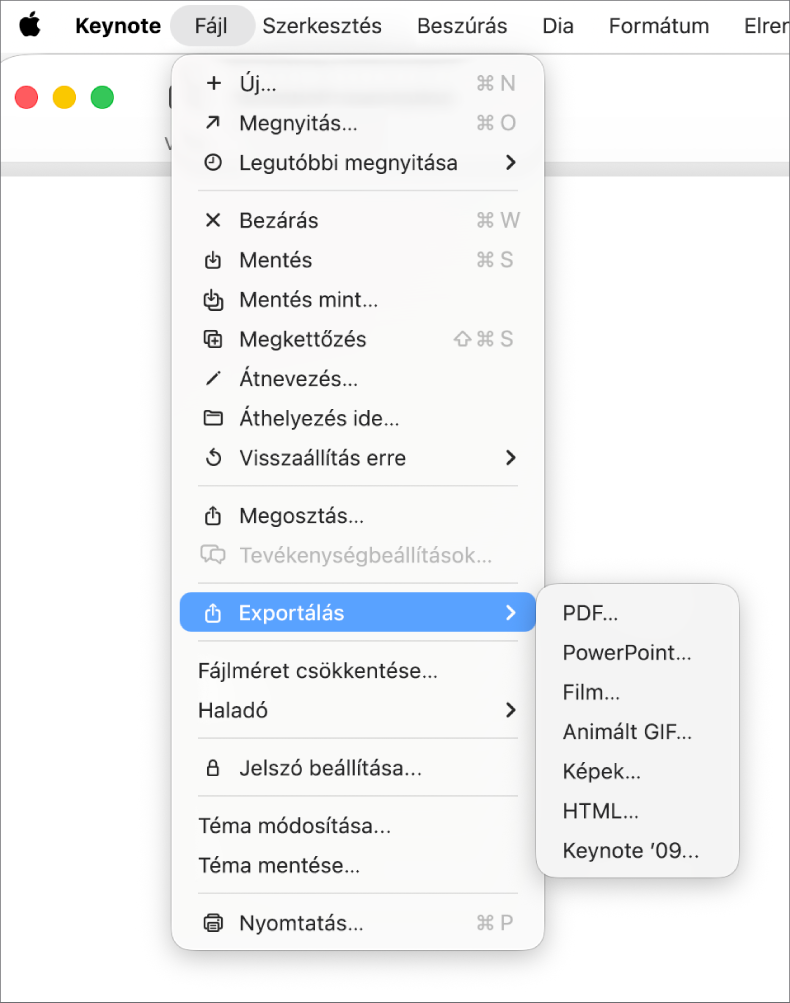This screenshot has height=1003, width=790.
Task: Click the printer icon beside Nyomtatás
Action: tap(213, 923)
